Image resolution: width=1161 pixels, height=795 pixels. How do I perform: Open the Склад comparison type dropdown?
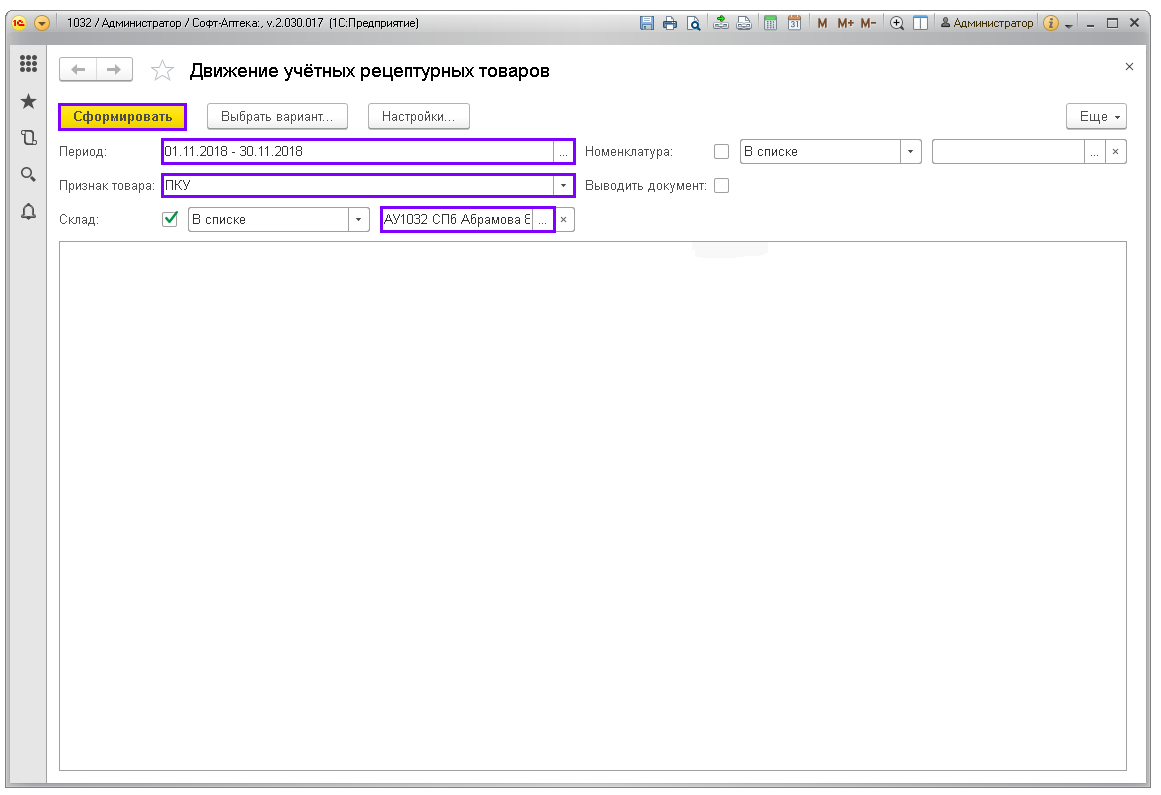pyautogui.click(x=359, y=219)
